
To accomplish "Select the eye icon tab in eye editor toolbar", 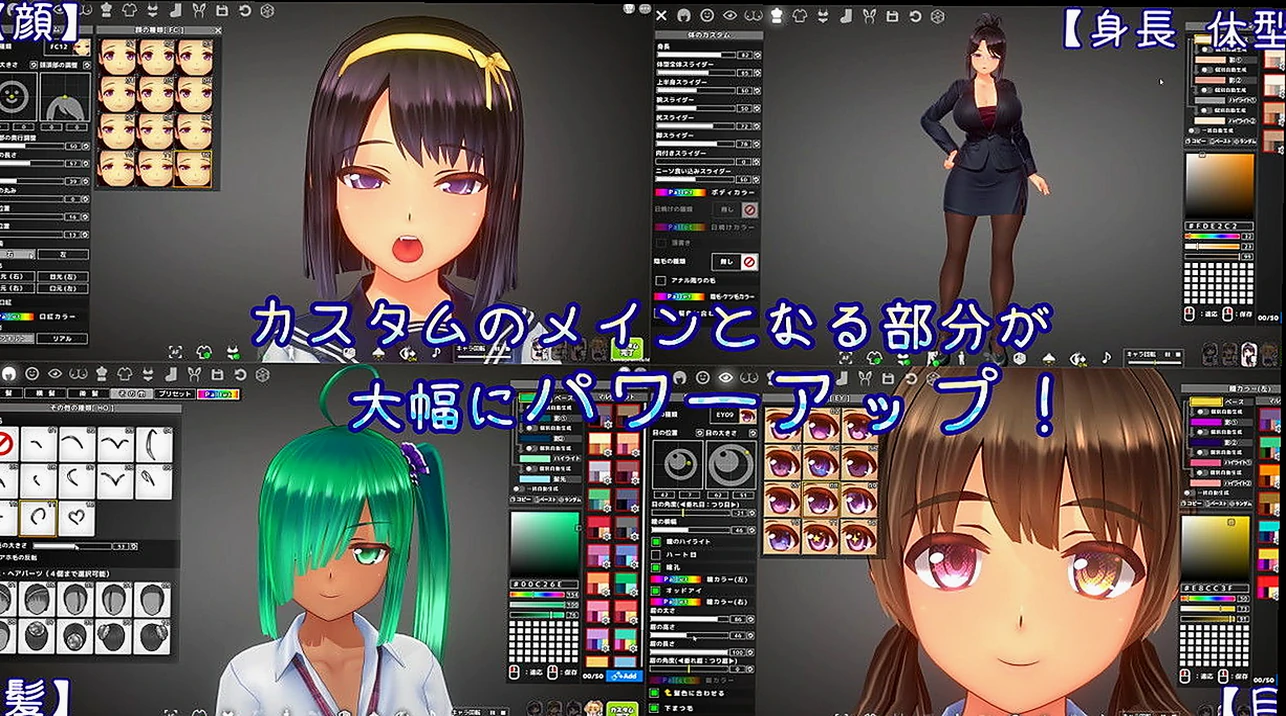I will [727, 376].
